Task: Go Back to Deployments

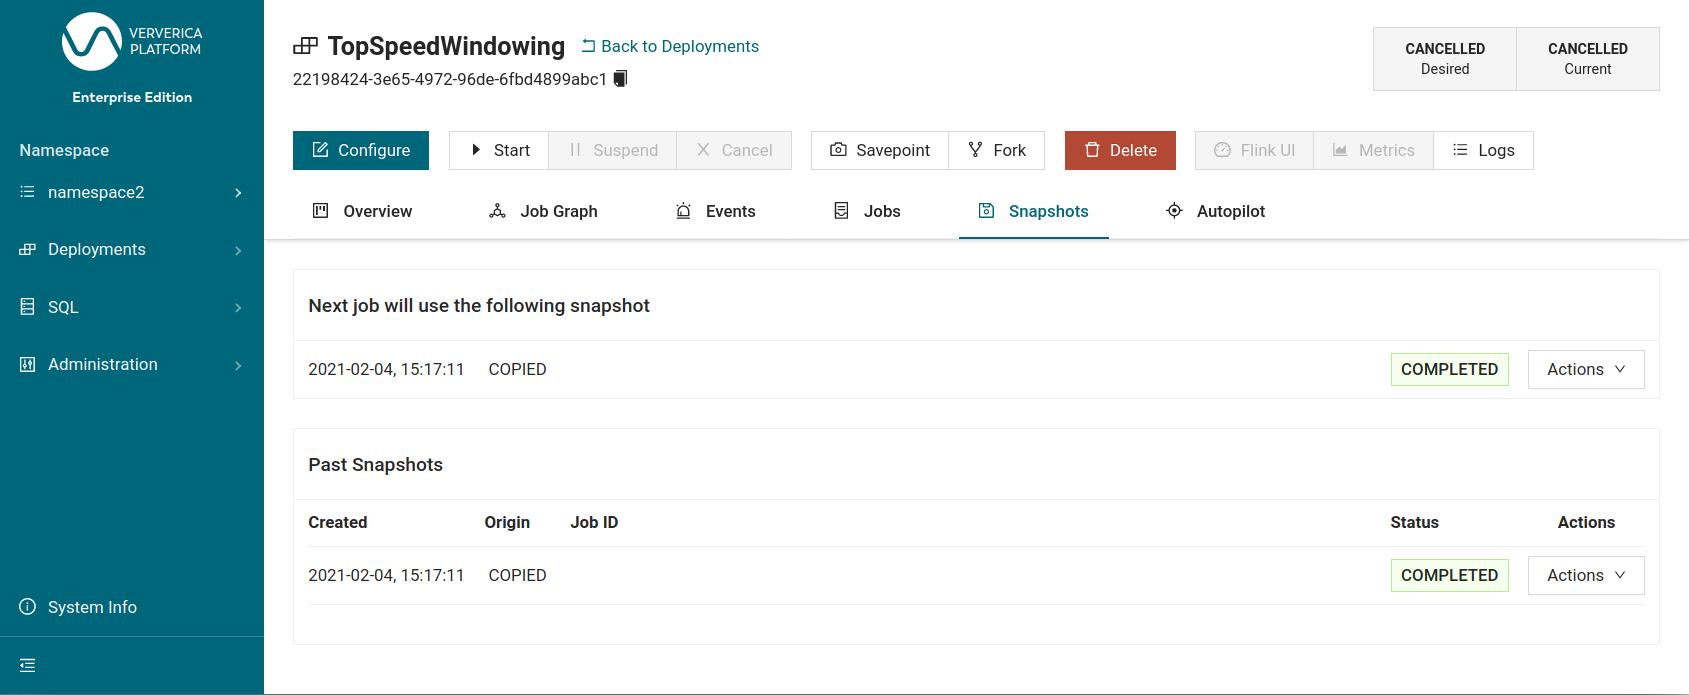Action: click(x=670, y=46)
